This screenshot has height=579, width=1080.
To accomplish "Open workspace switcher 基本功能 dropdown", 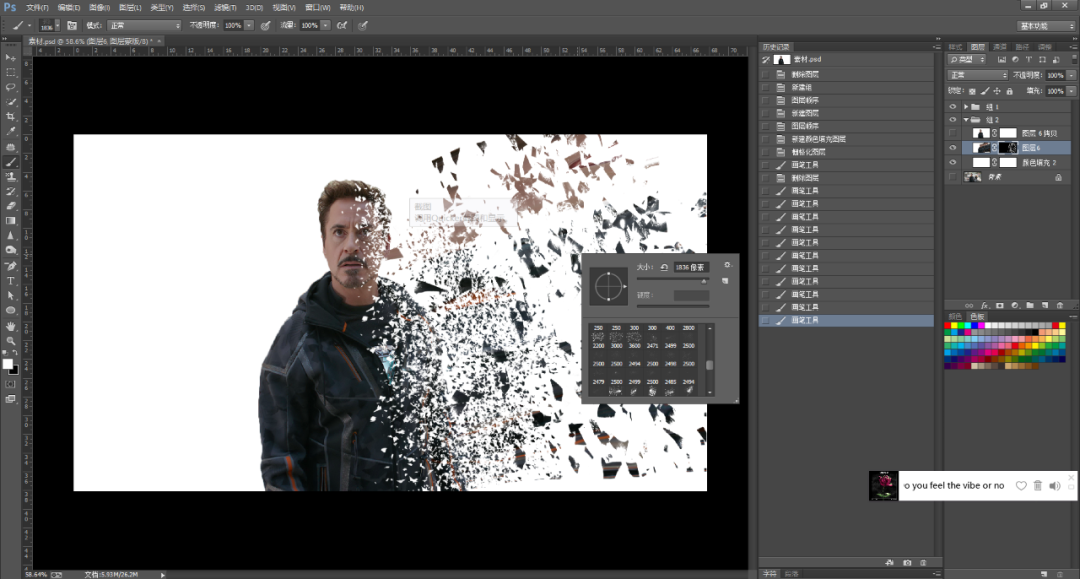I will point(1046,25).
